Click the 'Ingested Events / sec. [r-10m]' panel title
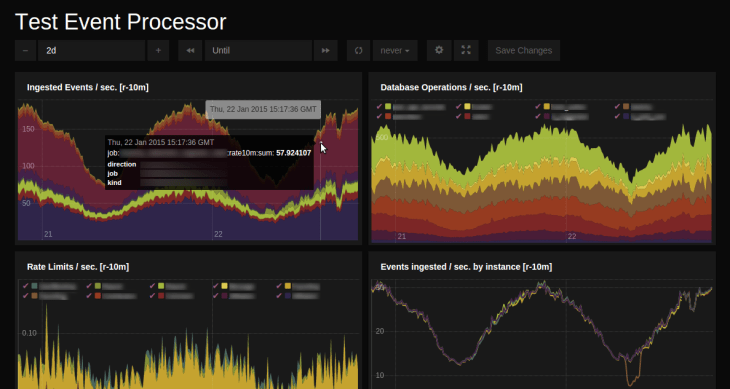Screen dimensions: 730x389 click(88, 87)
